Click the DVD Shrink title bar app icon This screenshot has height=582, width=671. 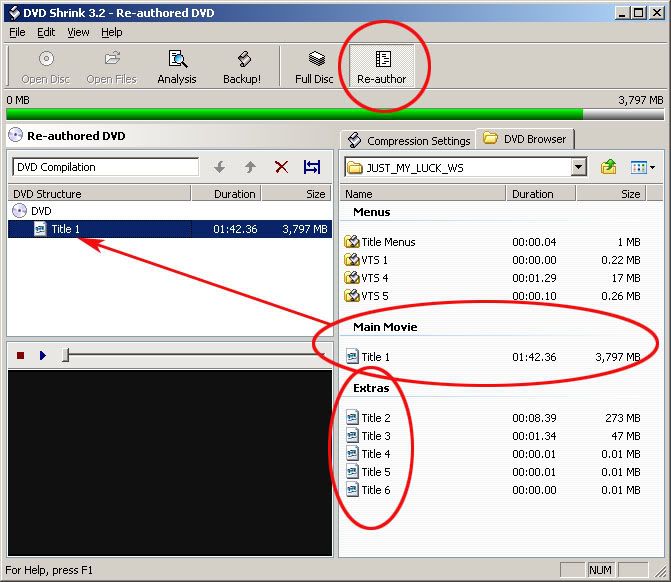pyautogui.click(x=14, y=13)
